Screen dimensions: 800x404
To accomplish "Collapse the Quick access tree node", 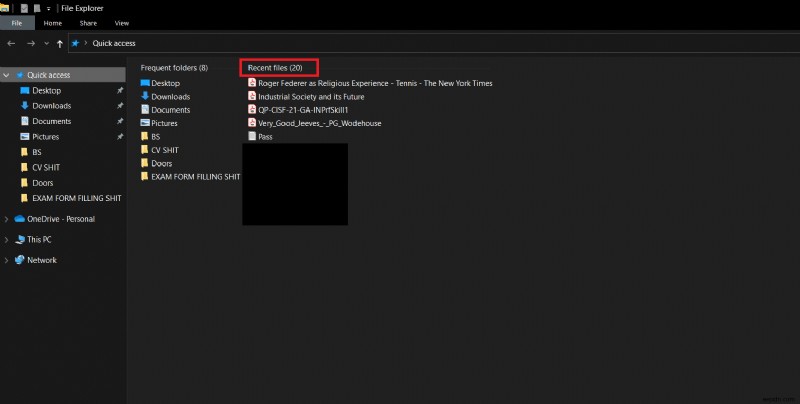I will pos(6,75).
